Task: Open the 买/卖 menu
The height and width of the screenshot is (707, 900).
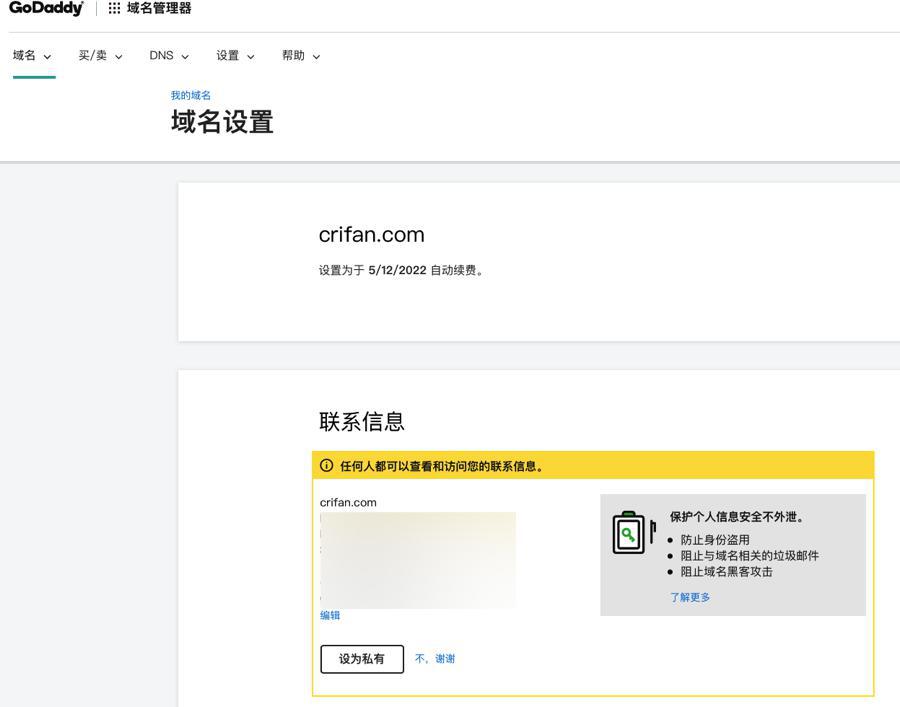Action: pyautogui.click(x=100, y=56)
